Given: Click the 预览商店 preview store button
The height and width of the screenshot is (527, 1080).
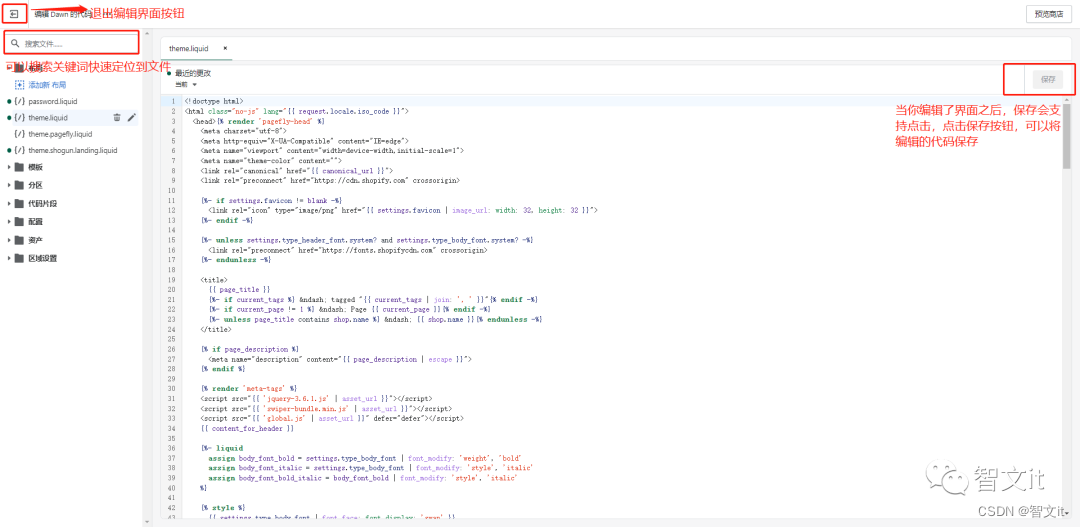Looking at the screenshot, I should [1048, 14].
